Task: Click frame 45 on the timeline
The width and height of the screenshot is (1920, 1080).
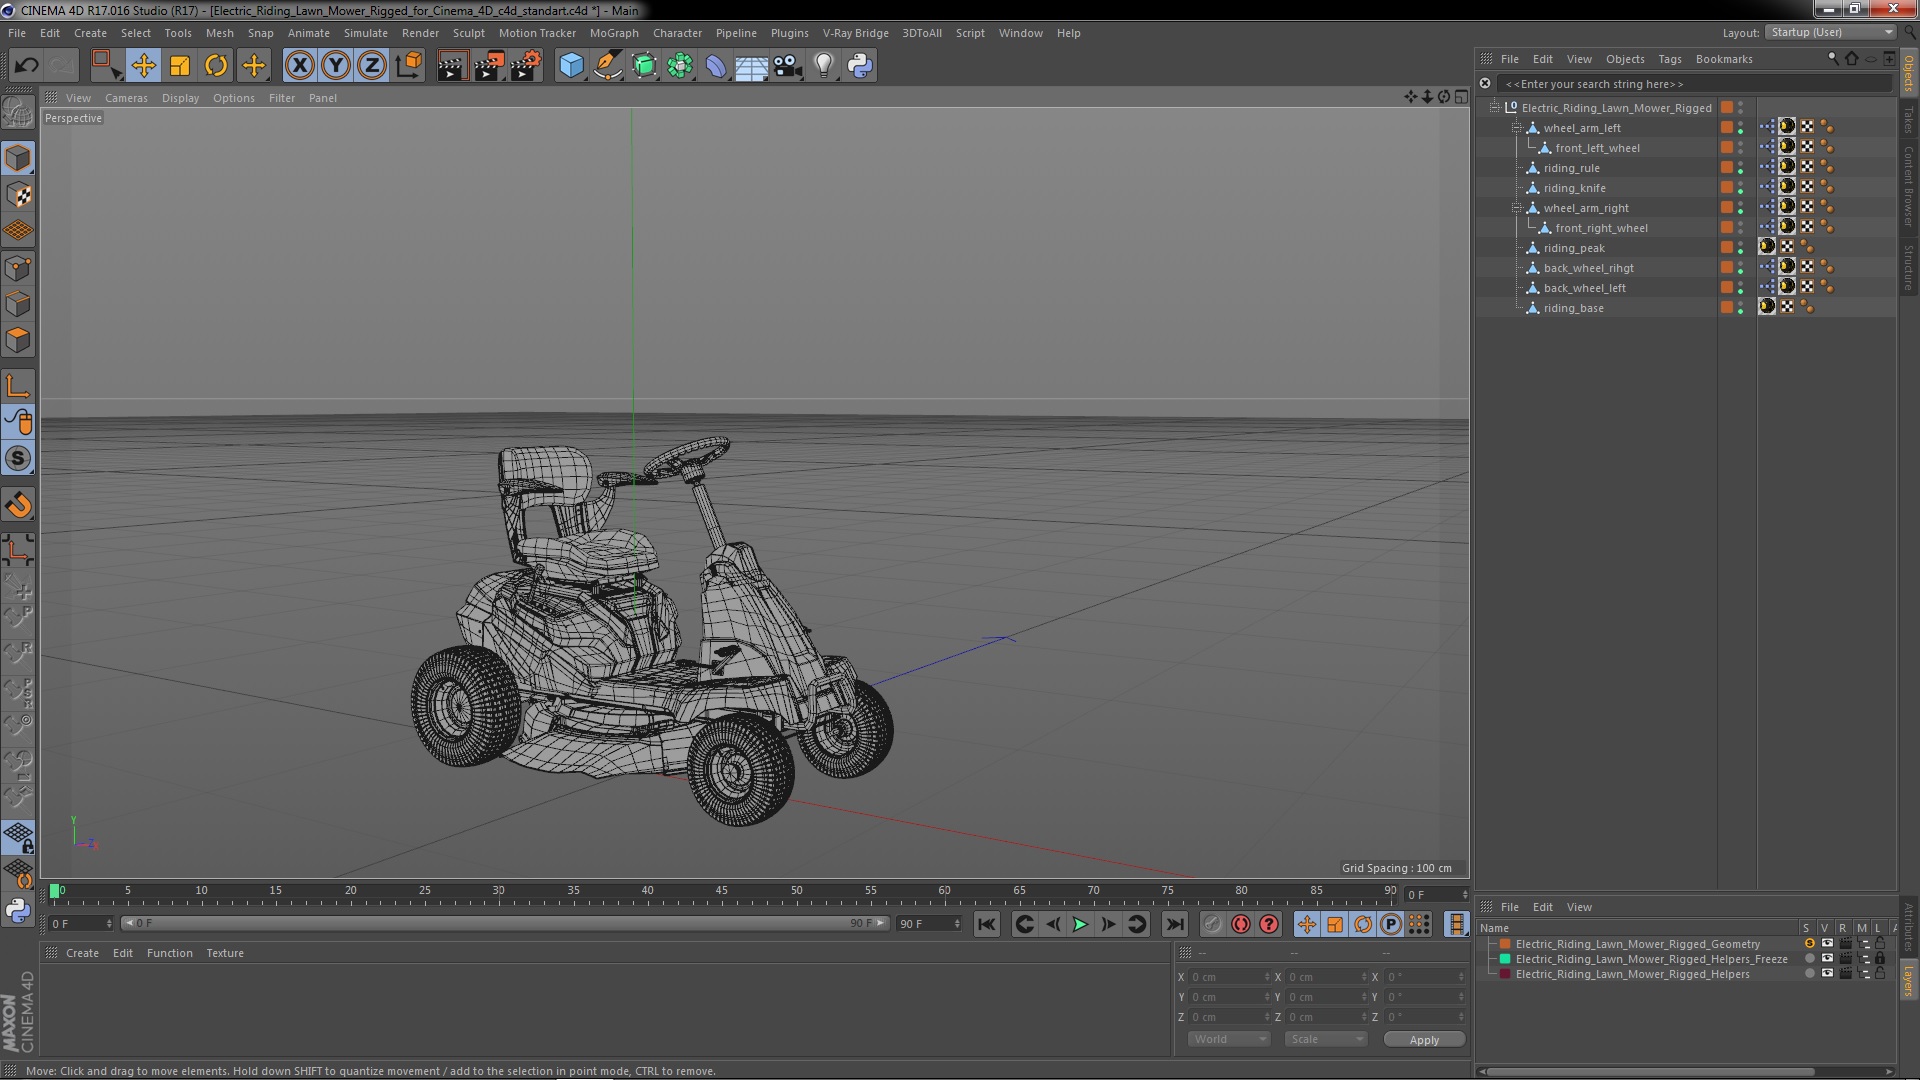Action: [721, 890]
